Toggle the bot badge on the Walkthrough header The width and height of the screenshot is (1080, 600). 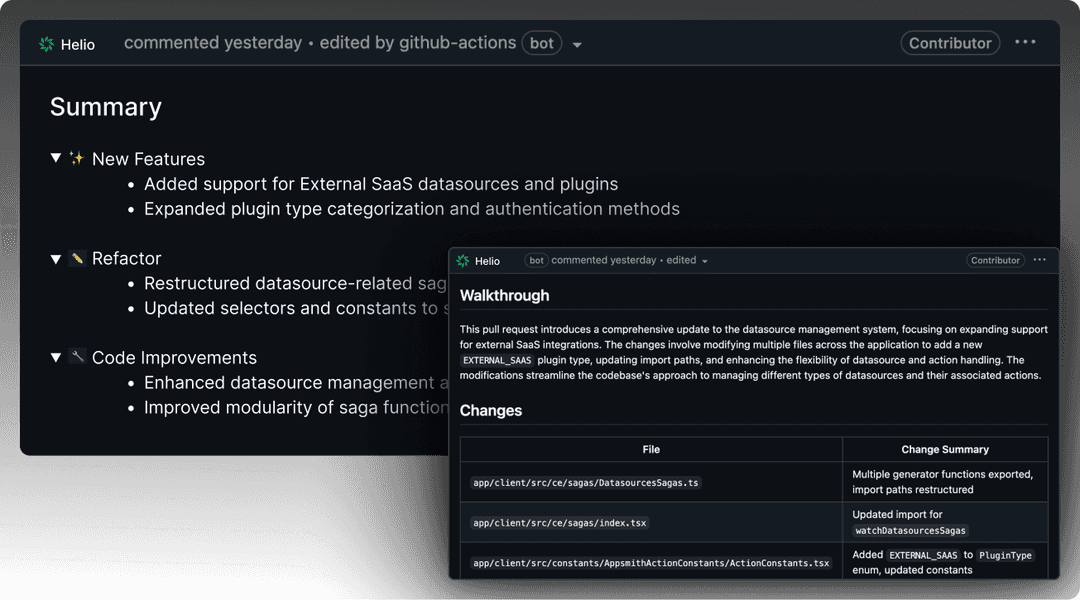pos(536,260)
